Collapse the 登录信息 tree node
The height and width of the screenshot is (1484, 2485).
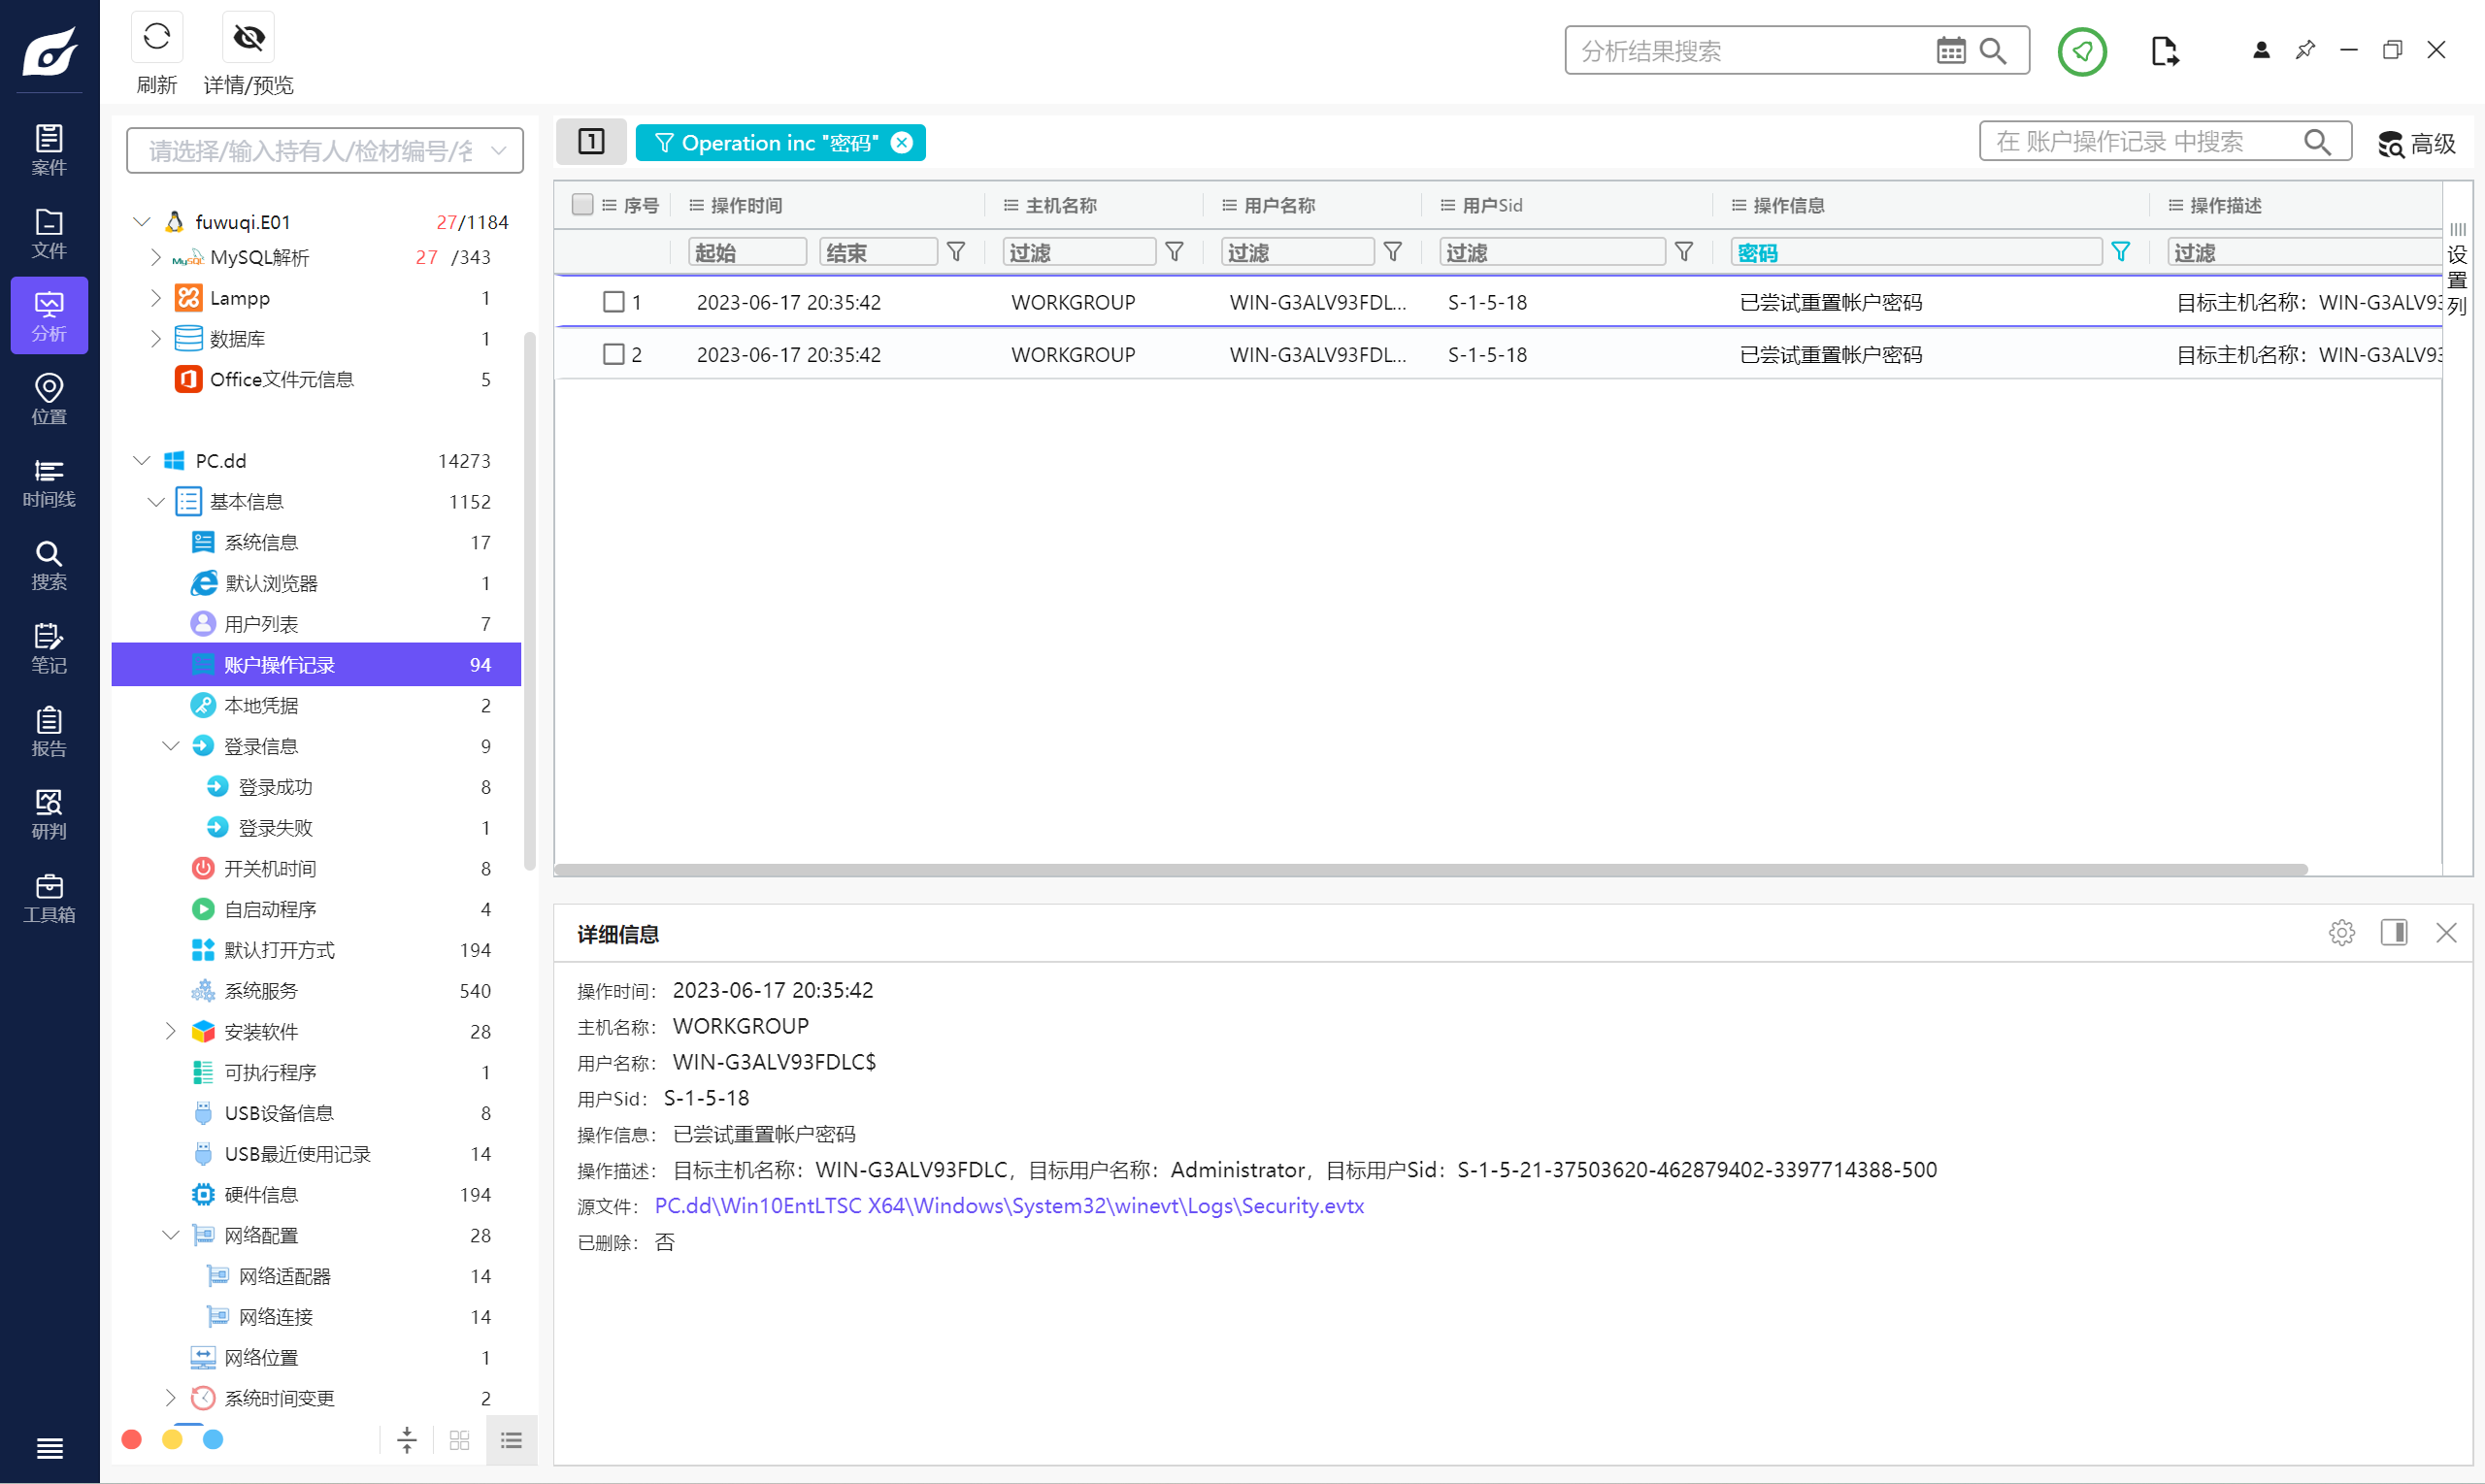click(171, 746)
